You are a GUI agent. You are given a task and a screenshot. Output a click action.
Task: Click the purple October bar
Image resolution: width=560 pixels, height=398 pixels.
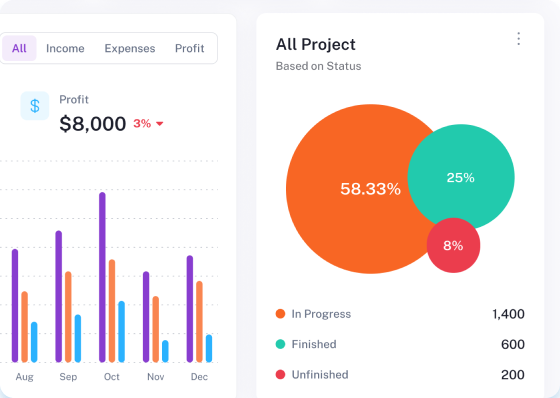point(102,277)
